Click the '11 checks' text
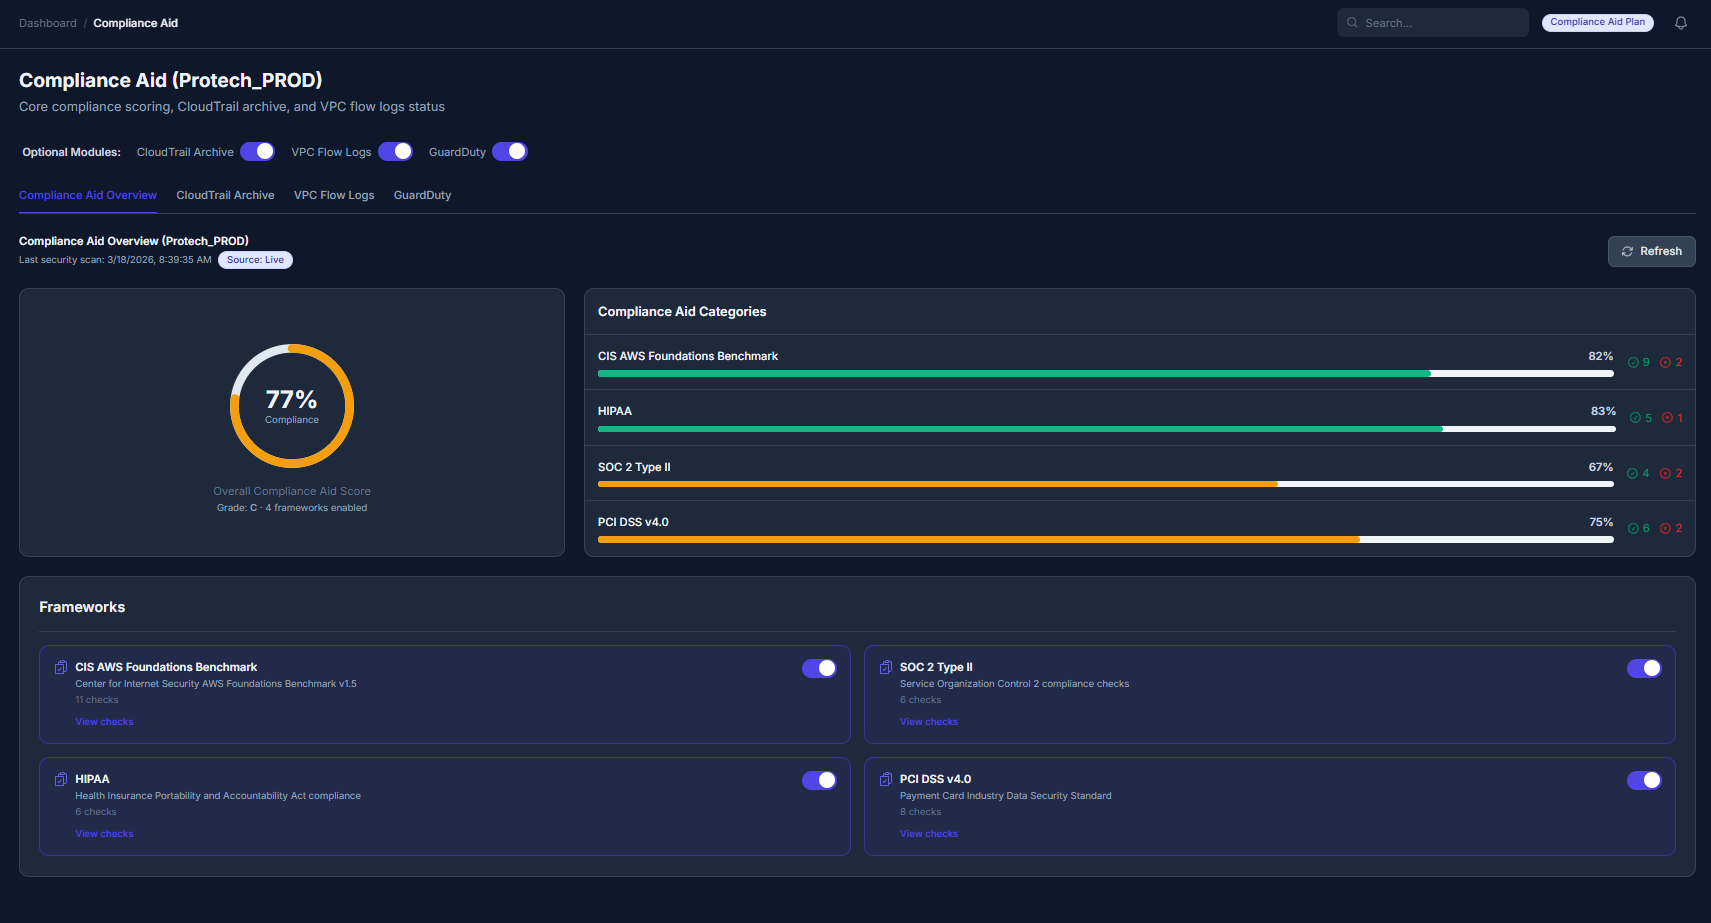The height and width of the screenshot is (923, 1711). 97,700
